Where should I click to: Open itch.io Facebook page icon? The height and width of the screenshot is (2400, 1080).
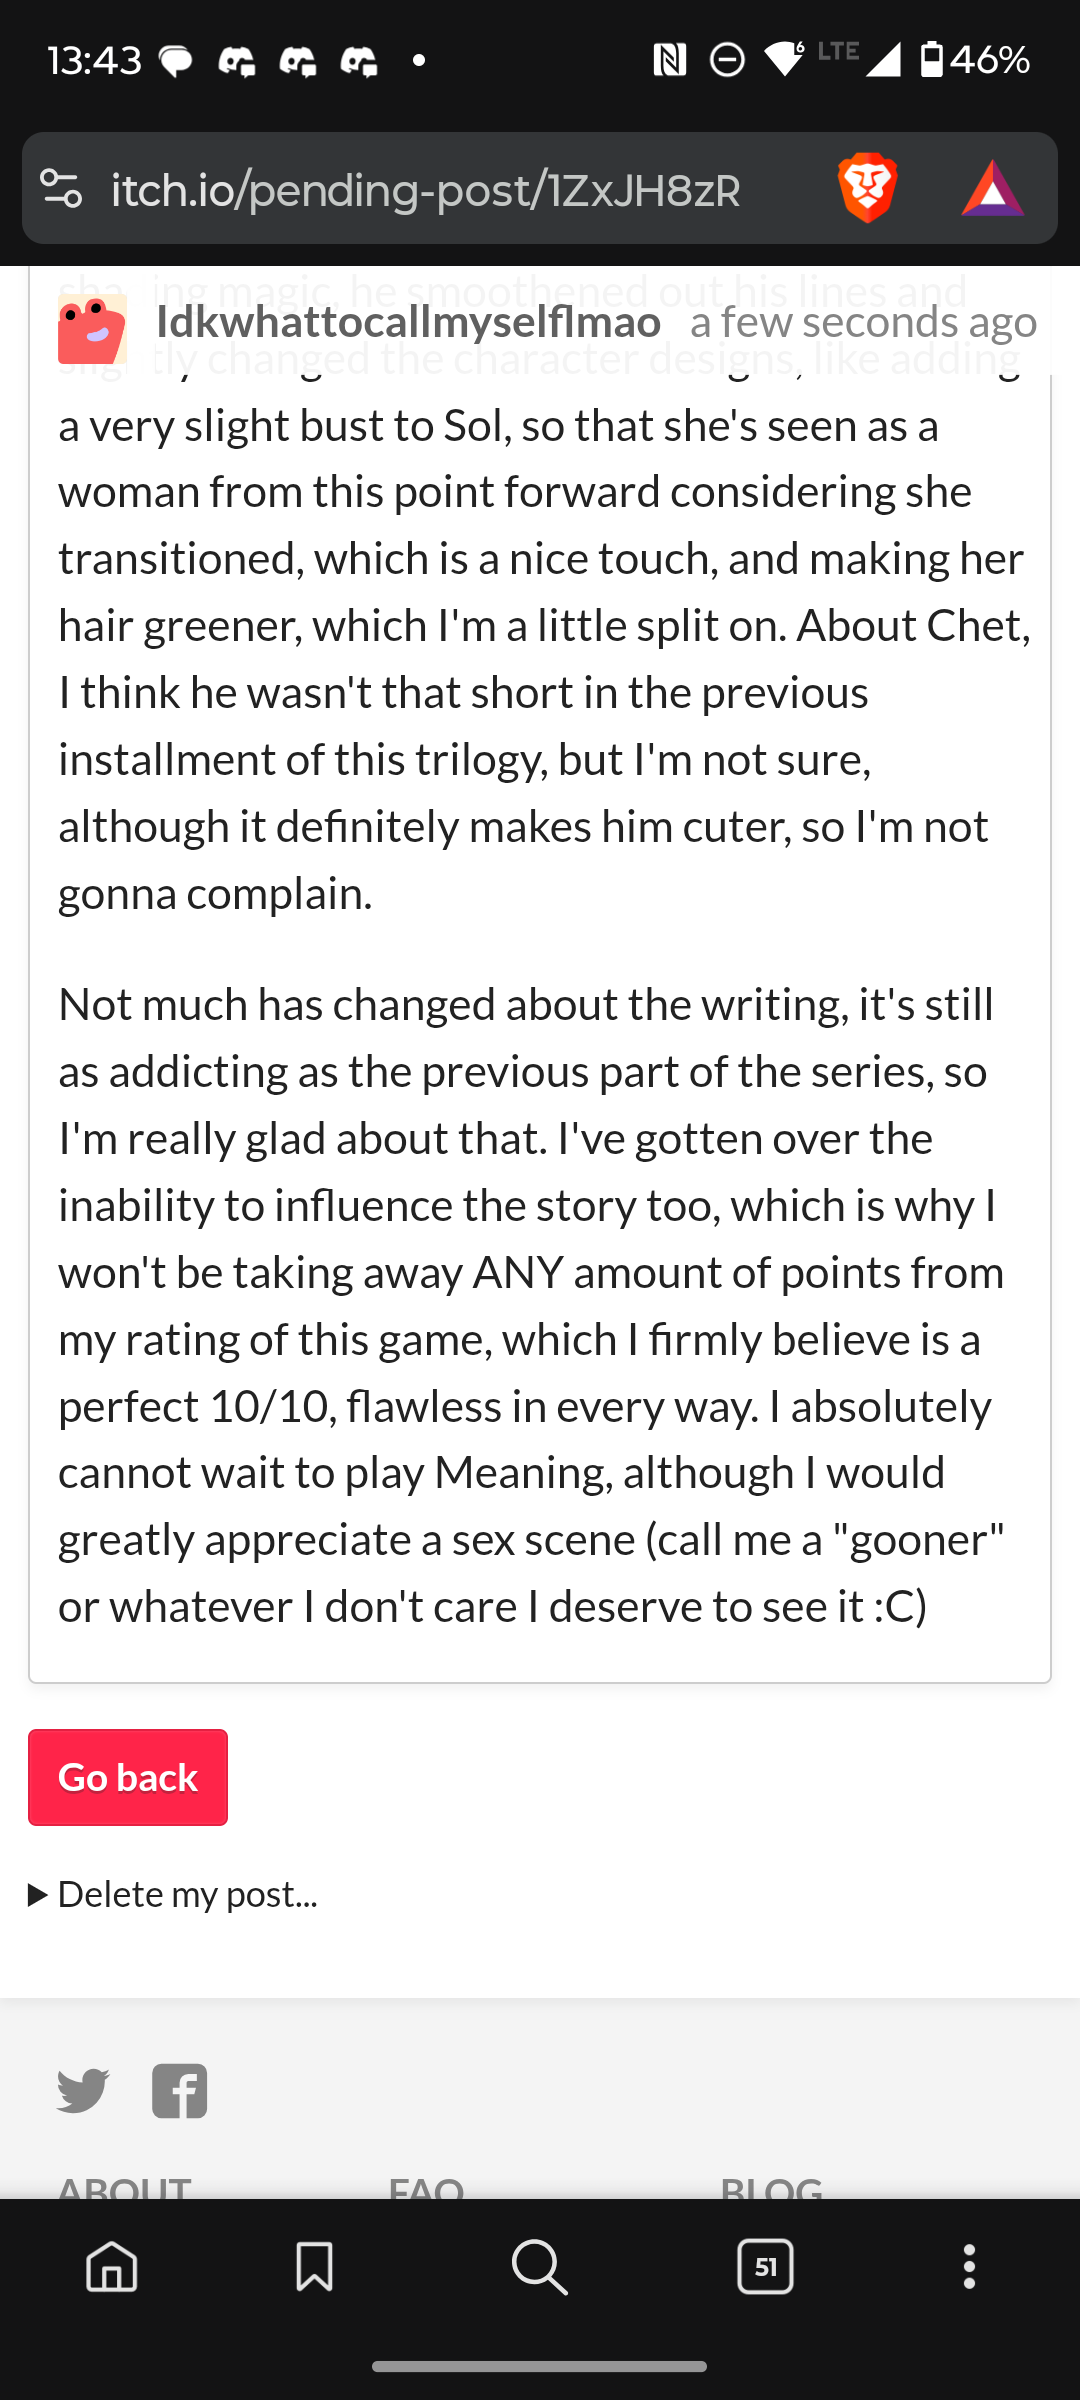[180, 2091]
